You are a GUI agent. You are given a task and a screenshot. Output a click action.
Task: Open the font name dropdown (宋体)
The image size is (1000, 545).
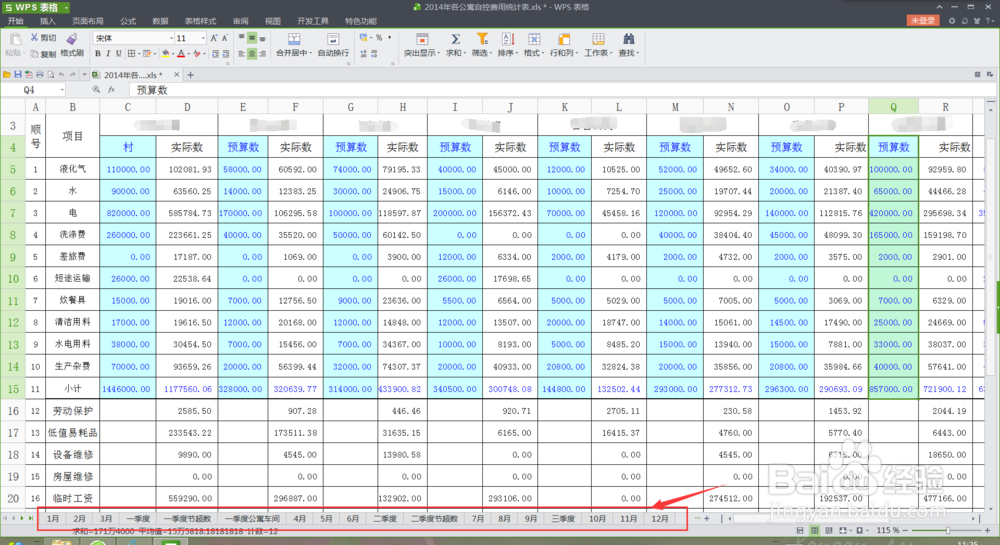(x=172, y=38)
